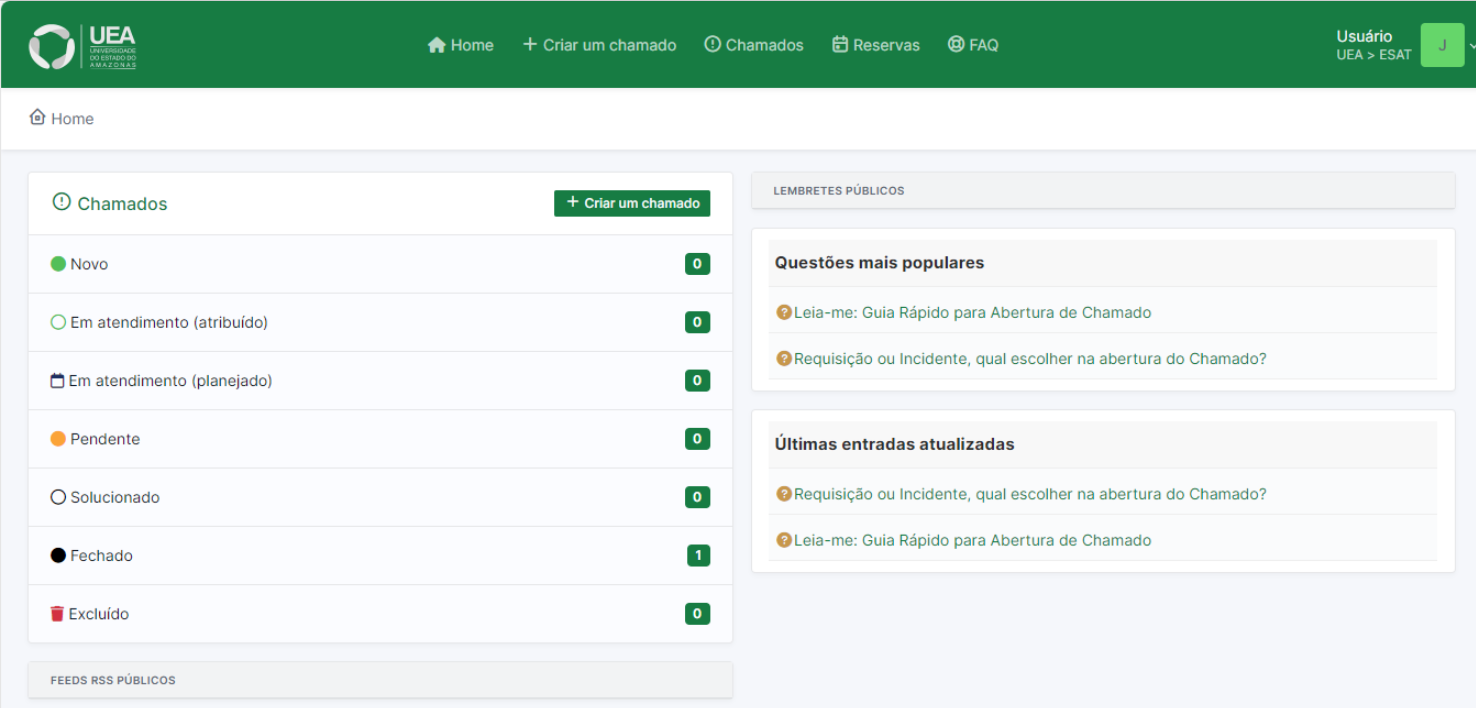This screenshot has width=1476, height=708.
Task: Select Criar um chamado in top navigation
Action: [600, 45]
